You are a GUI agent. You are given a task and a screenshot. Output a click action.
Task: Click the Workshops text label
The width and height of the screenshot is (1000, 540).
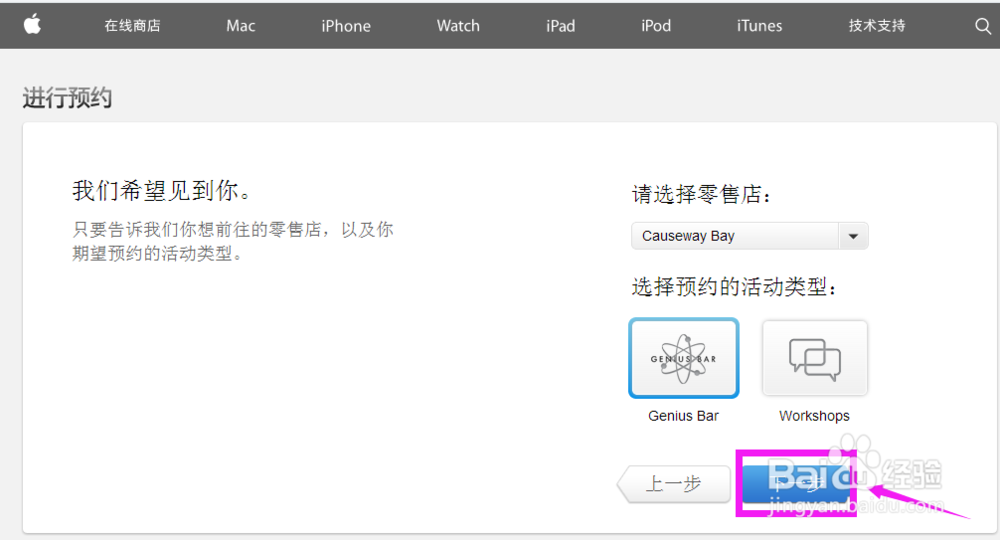(x=814, y=416)
